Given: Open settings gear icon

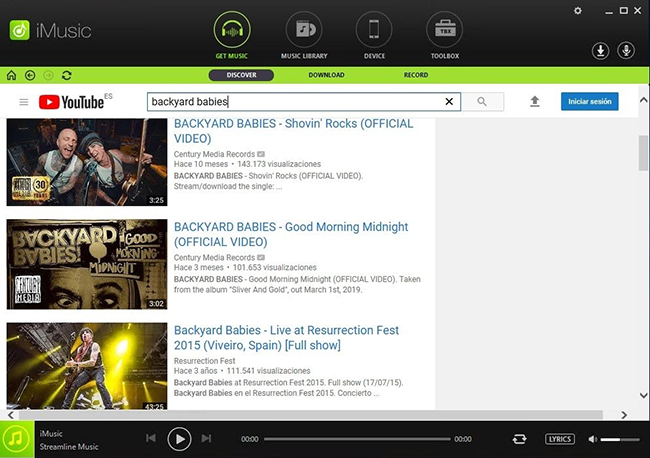Looking at the screenshot, I should click(x=577, y=11).
